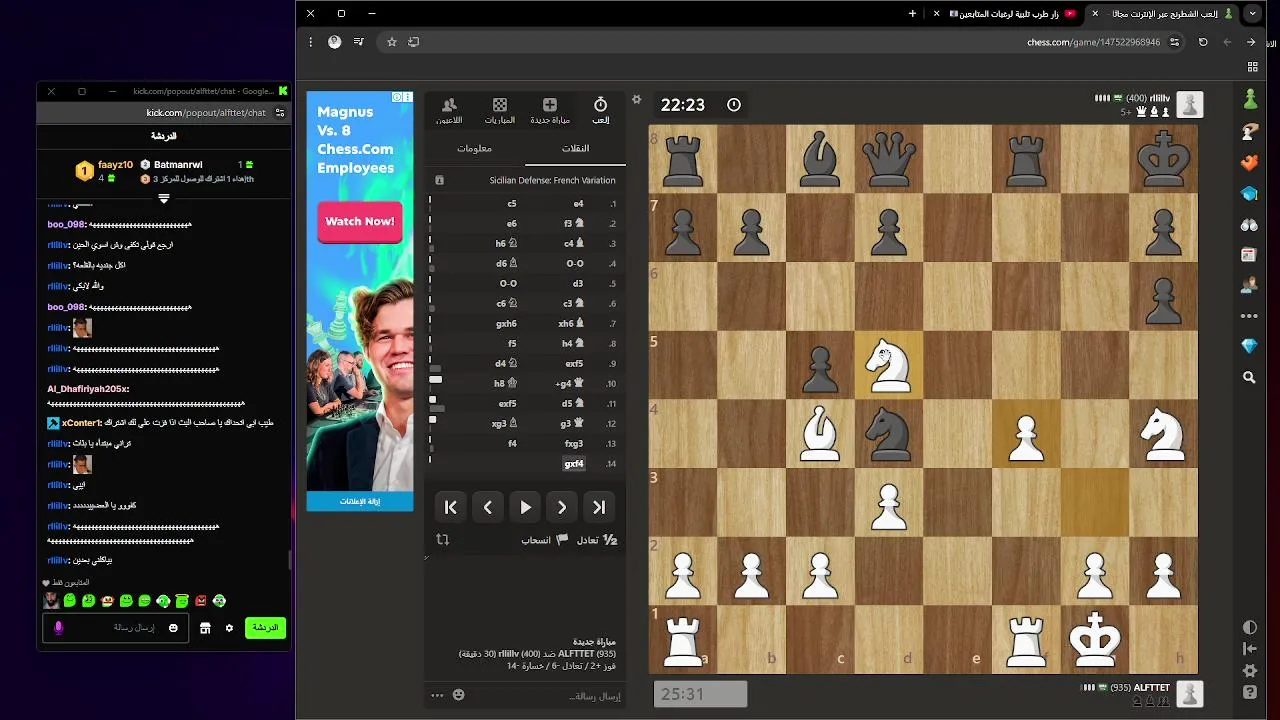Click the white knight on d5
Screen dimensions: 1280x720
[x=889, y=364]
